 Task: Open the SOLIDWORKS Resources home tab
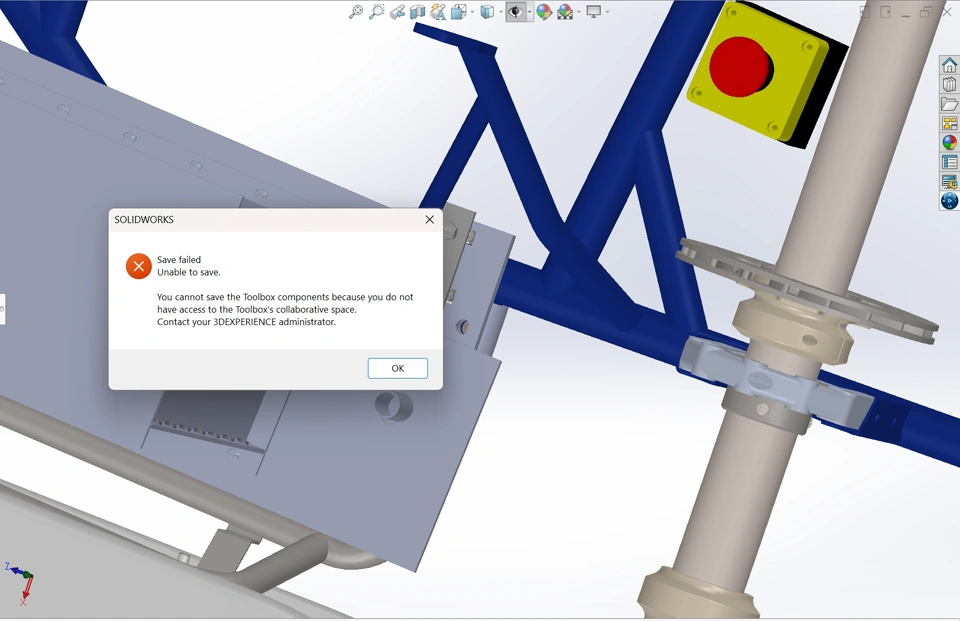[x=950, y=65]
